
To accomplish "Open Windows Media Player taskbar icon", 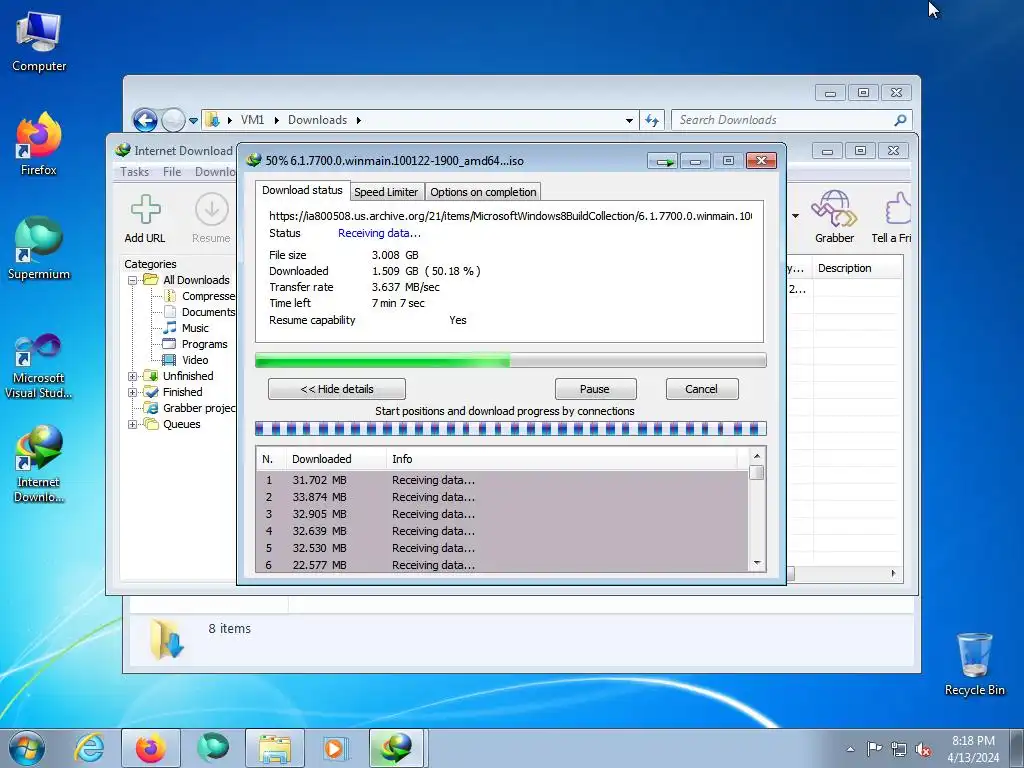I will pyautogui.click(x=336, y=748).
